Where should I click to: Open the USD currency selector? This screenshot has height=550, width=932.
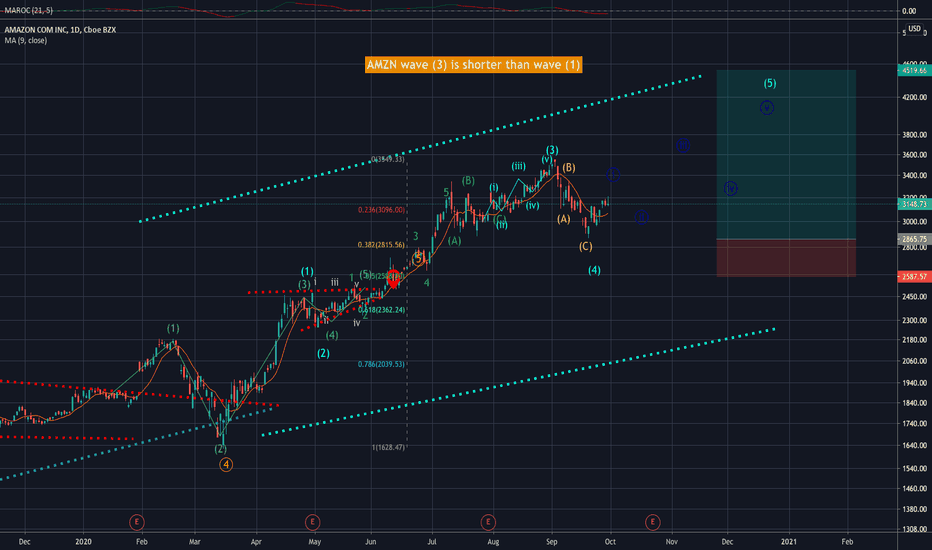[914, 29]
